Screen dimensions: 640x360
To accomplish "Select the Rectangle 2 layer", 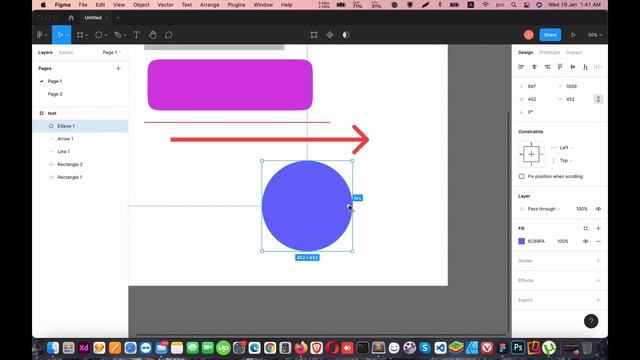I will [80, 164].
